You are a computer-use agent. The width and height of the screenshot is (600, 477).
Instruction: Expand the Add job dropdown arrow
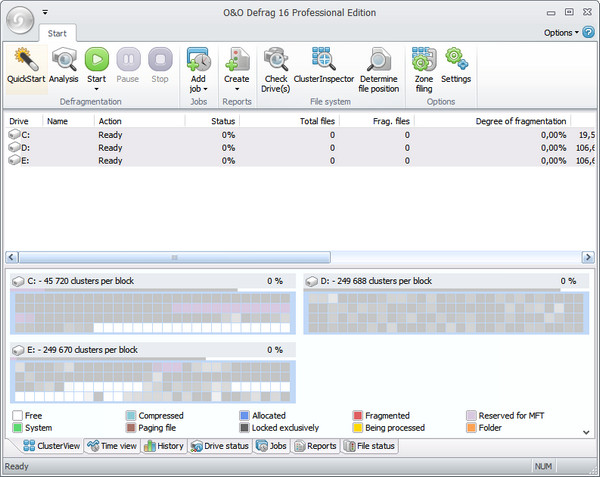pyautogui.click(x=205, y=89)
